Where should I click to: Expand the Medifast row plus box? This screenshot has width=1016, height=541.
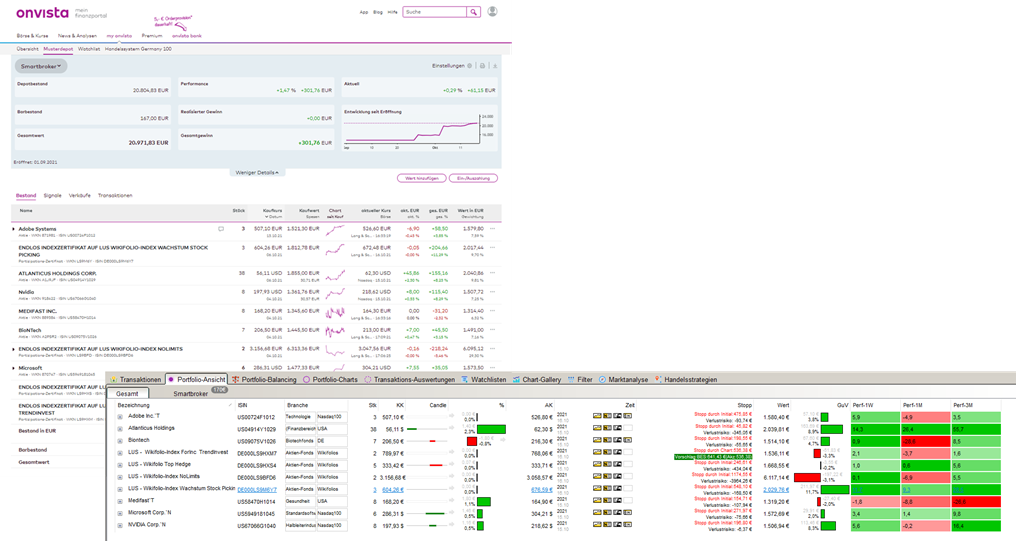[120, 501]
